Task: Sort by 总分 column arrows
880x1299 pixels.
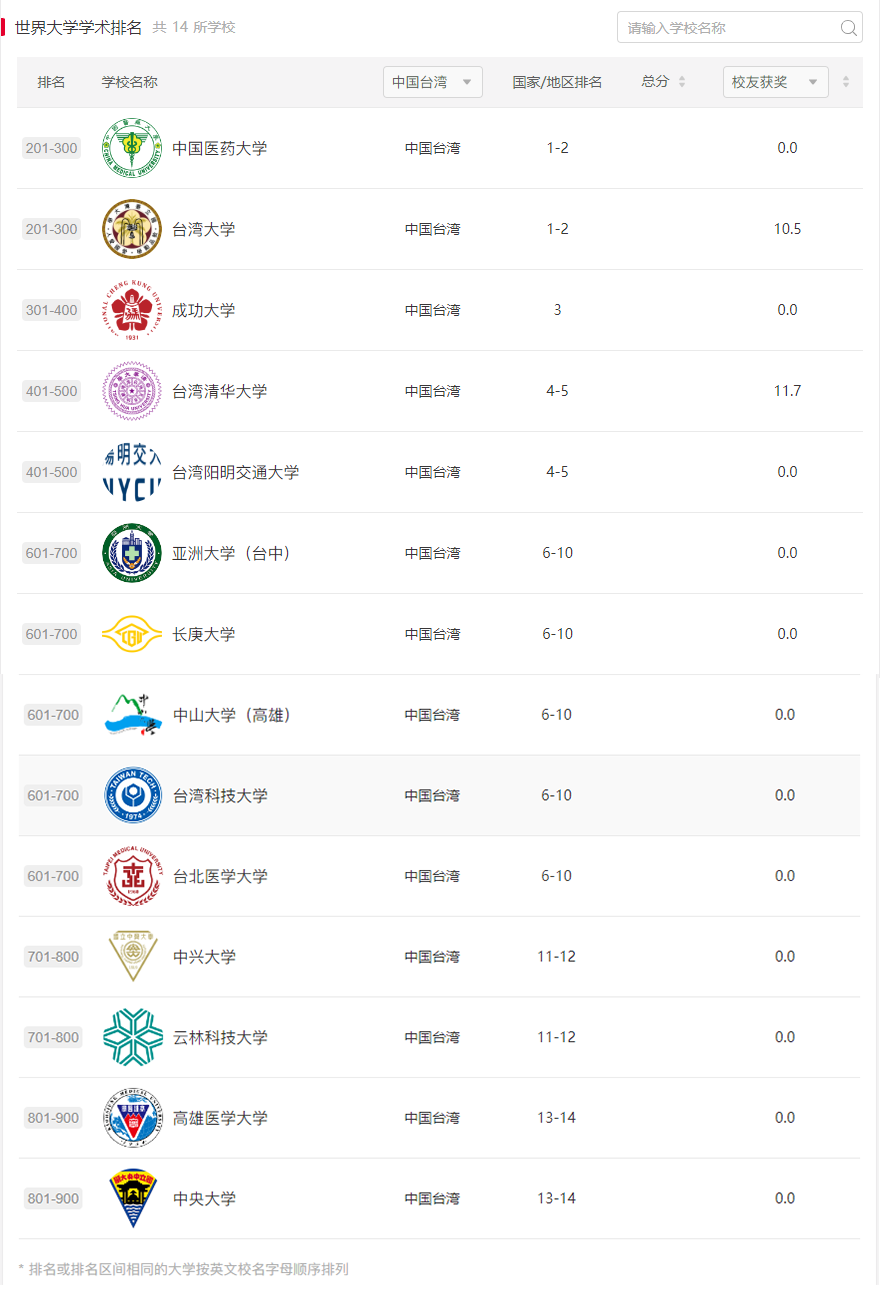Action: click(x=682, y=82)
